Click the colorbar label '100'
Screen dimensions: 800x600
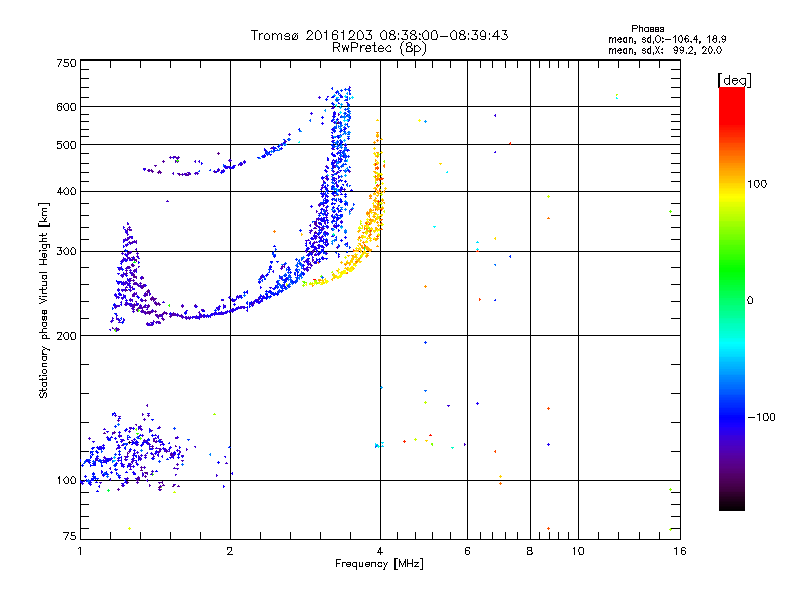point(757,184)
